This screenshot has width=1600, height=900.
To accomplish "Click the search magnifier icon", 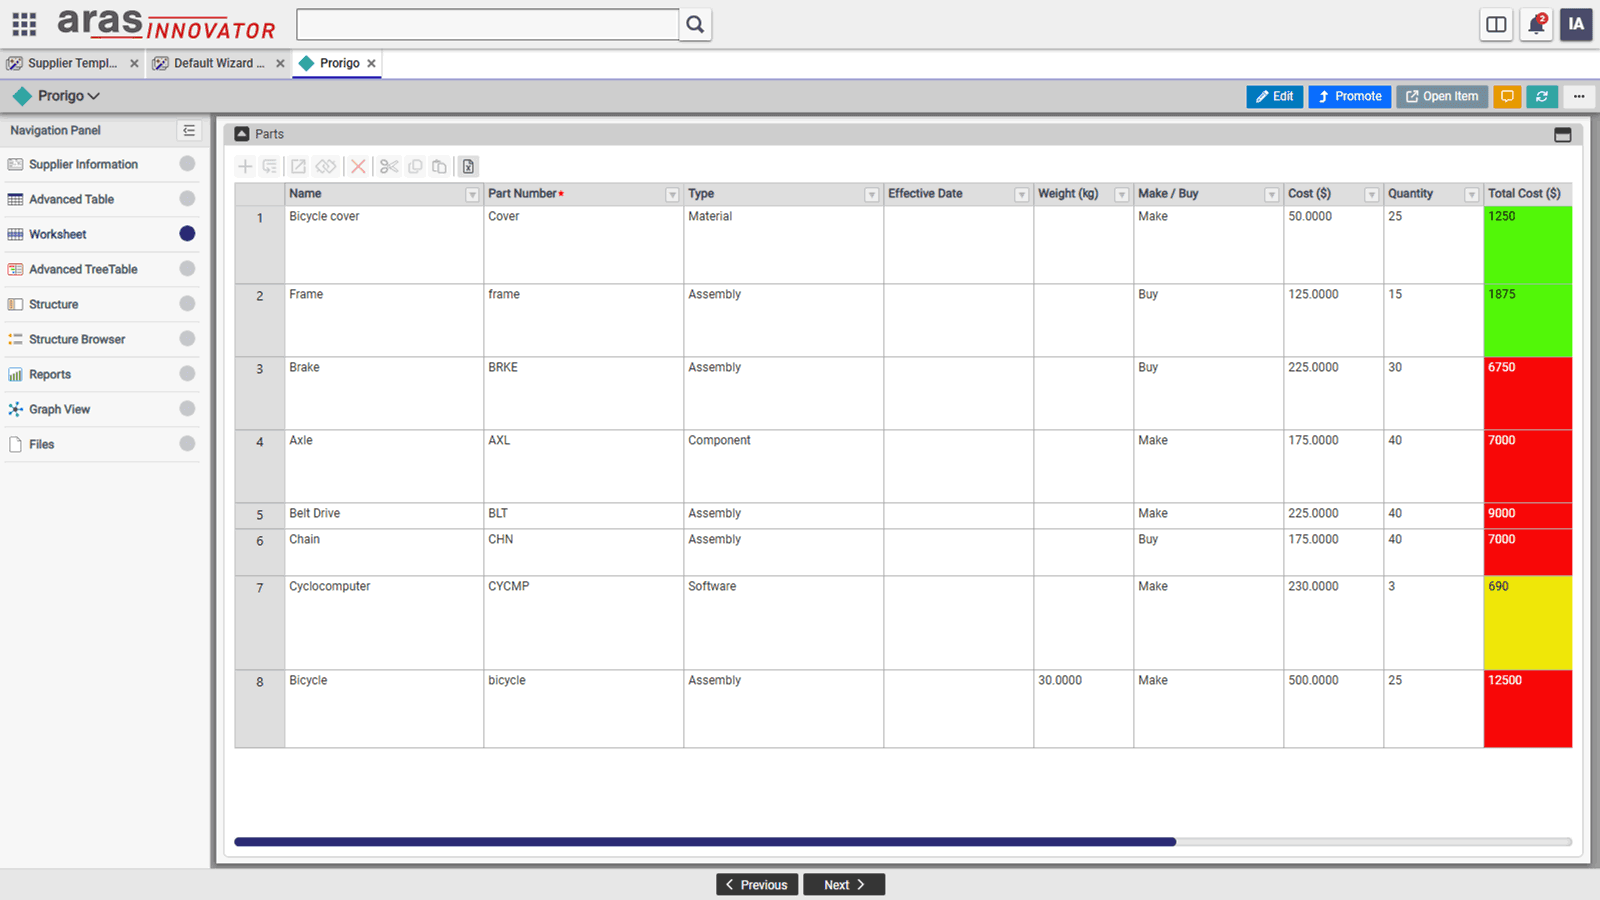I will pos(695,24).
